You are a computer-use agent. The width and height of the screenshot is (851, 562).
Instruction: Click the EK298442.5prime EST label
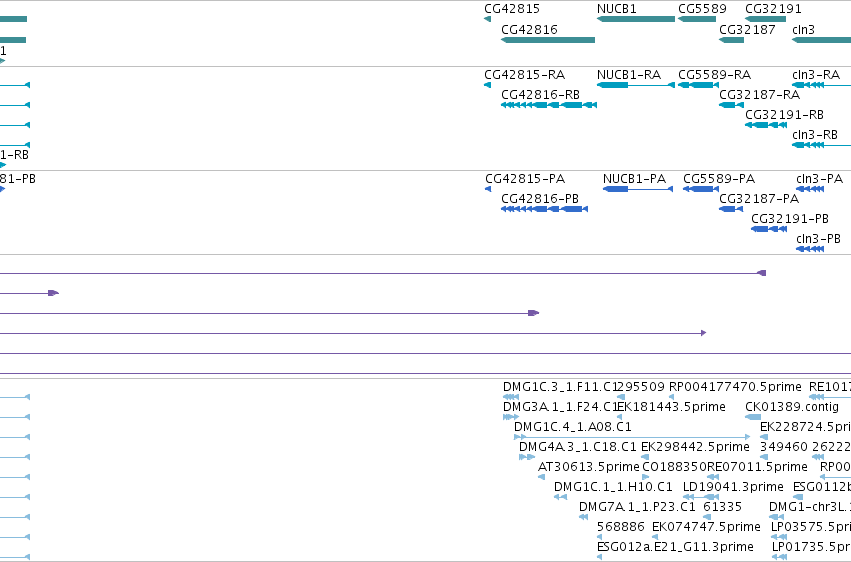(x=695, y=447)
